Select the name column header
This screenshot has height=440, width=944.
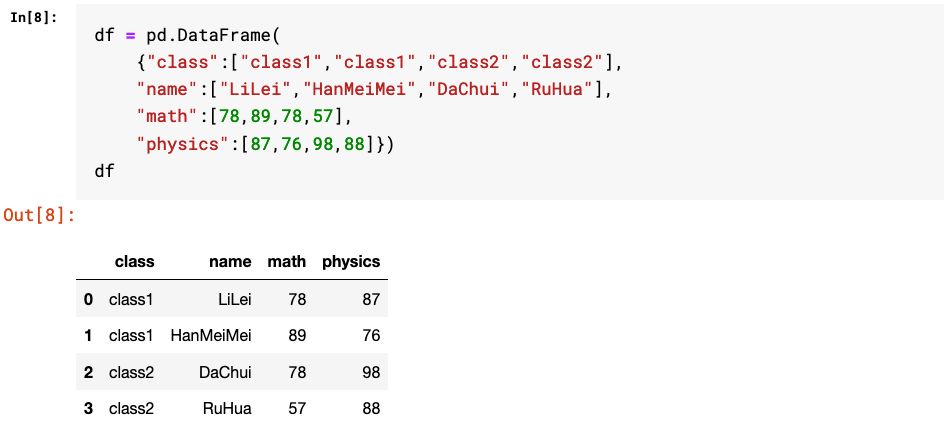pos(230,261)
